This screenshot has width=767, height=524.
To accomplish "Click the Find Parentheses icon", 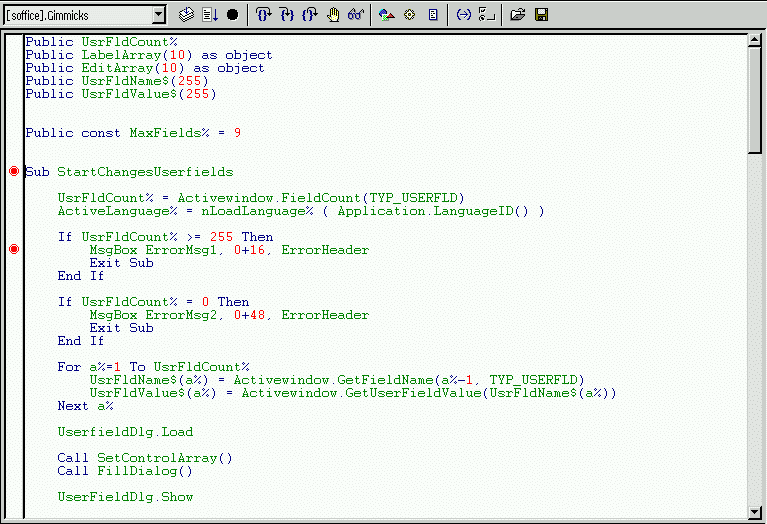I will pos(463,15).
